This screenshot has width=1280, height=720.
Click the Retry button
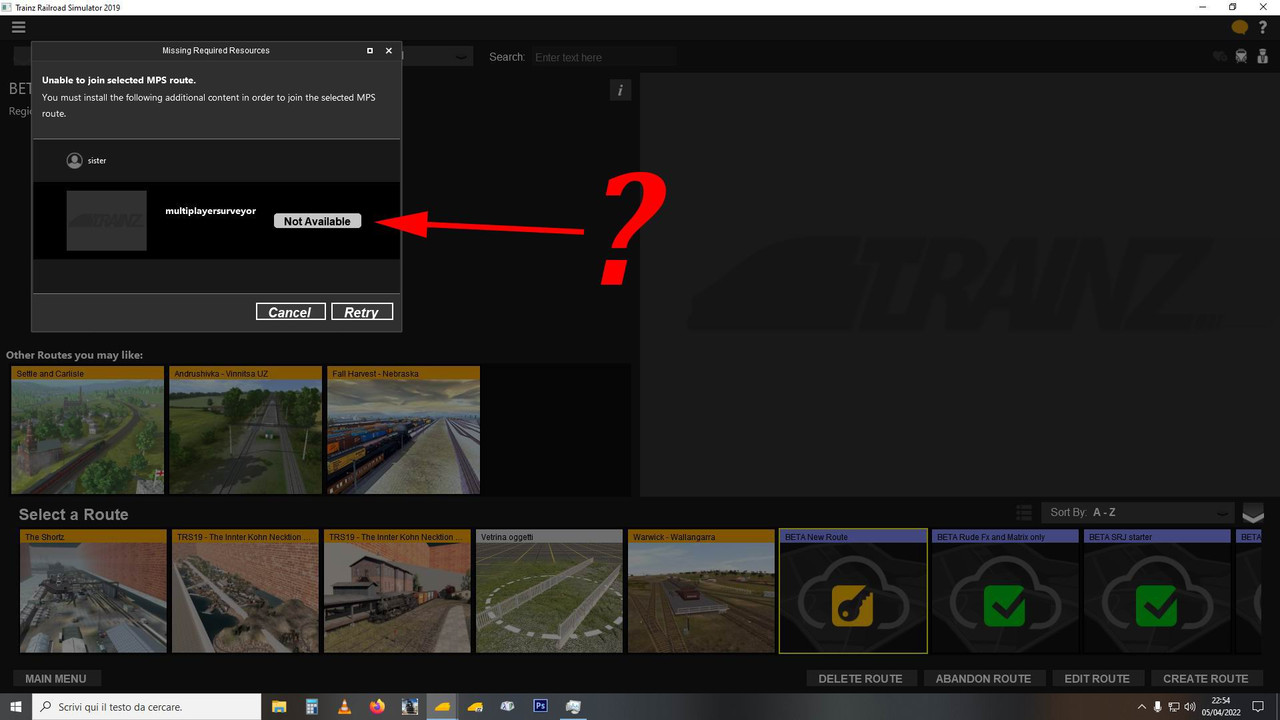click(362, 312)
